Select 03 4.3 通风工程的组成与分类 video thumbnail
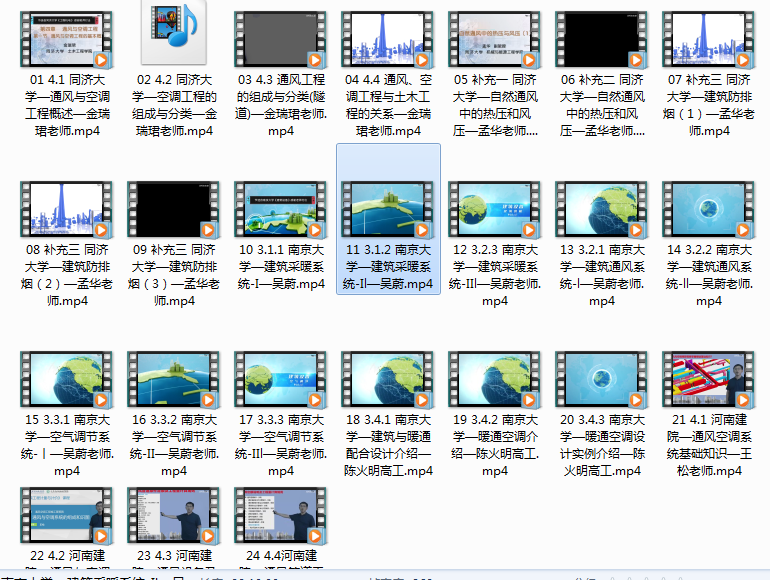The image size is (770, 580). 281,39
